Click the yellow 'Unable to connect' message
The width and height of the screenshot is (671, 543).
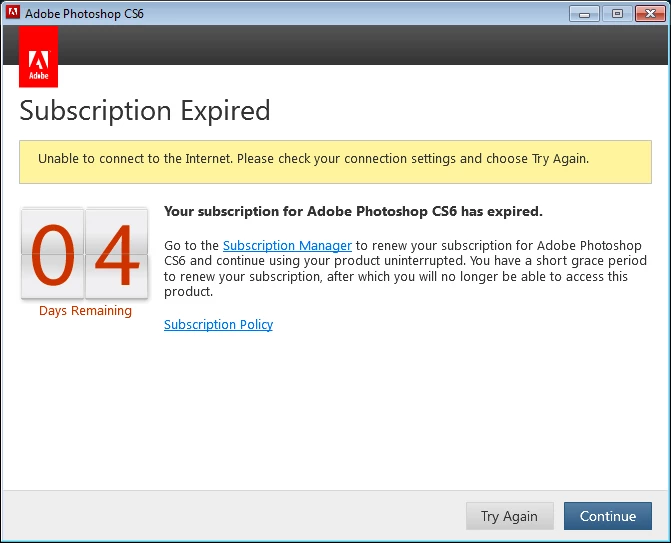click(x=335, y=162)
